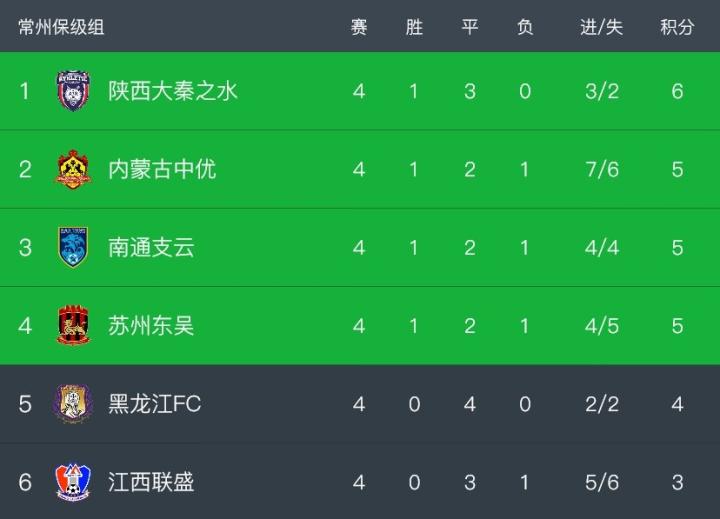
Task: Click the 赛 matches played header
Action: coord(359,27)
